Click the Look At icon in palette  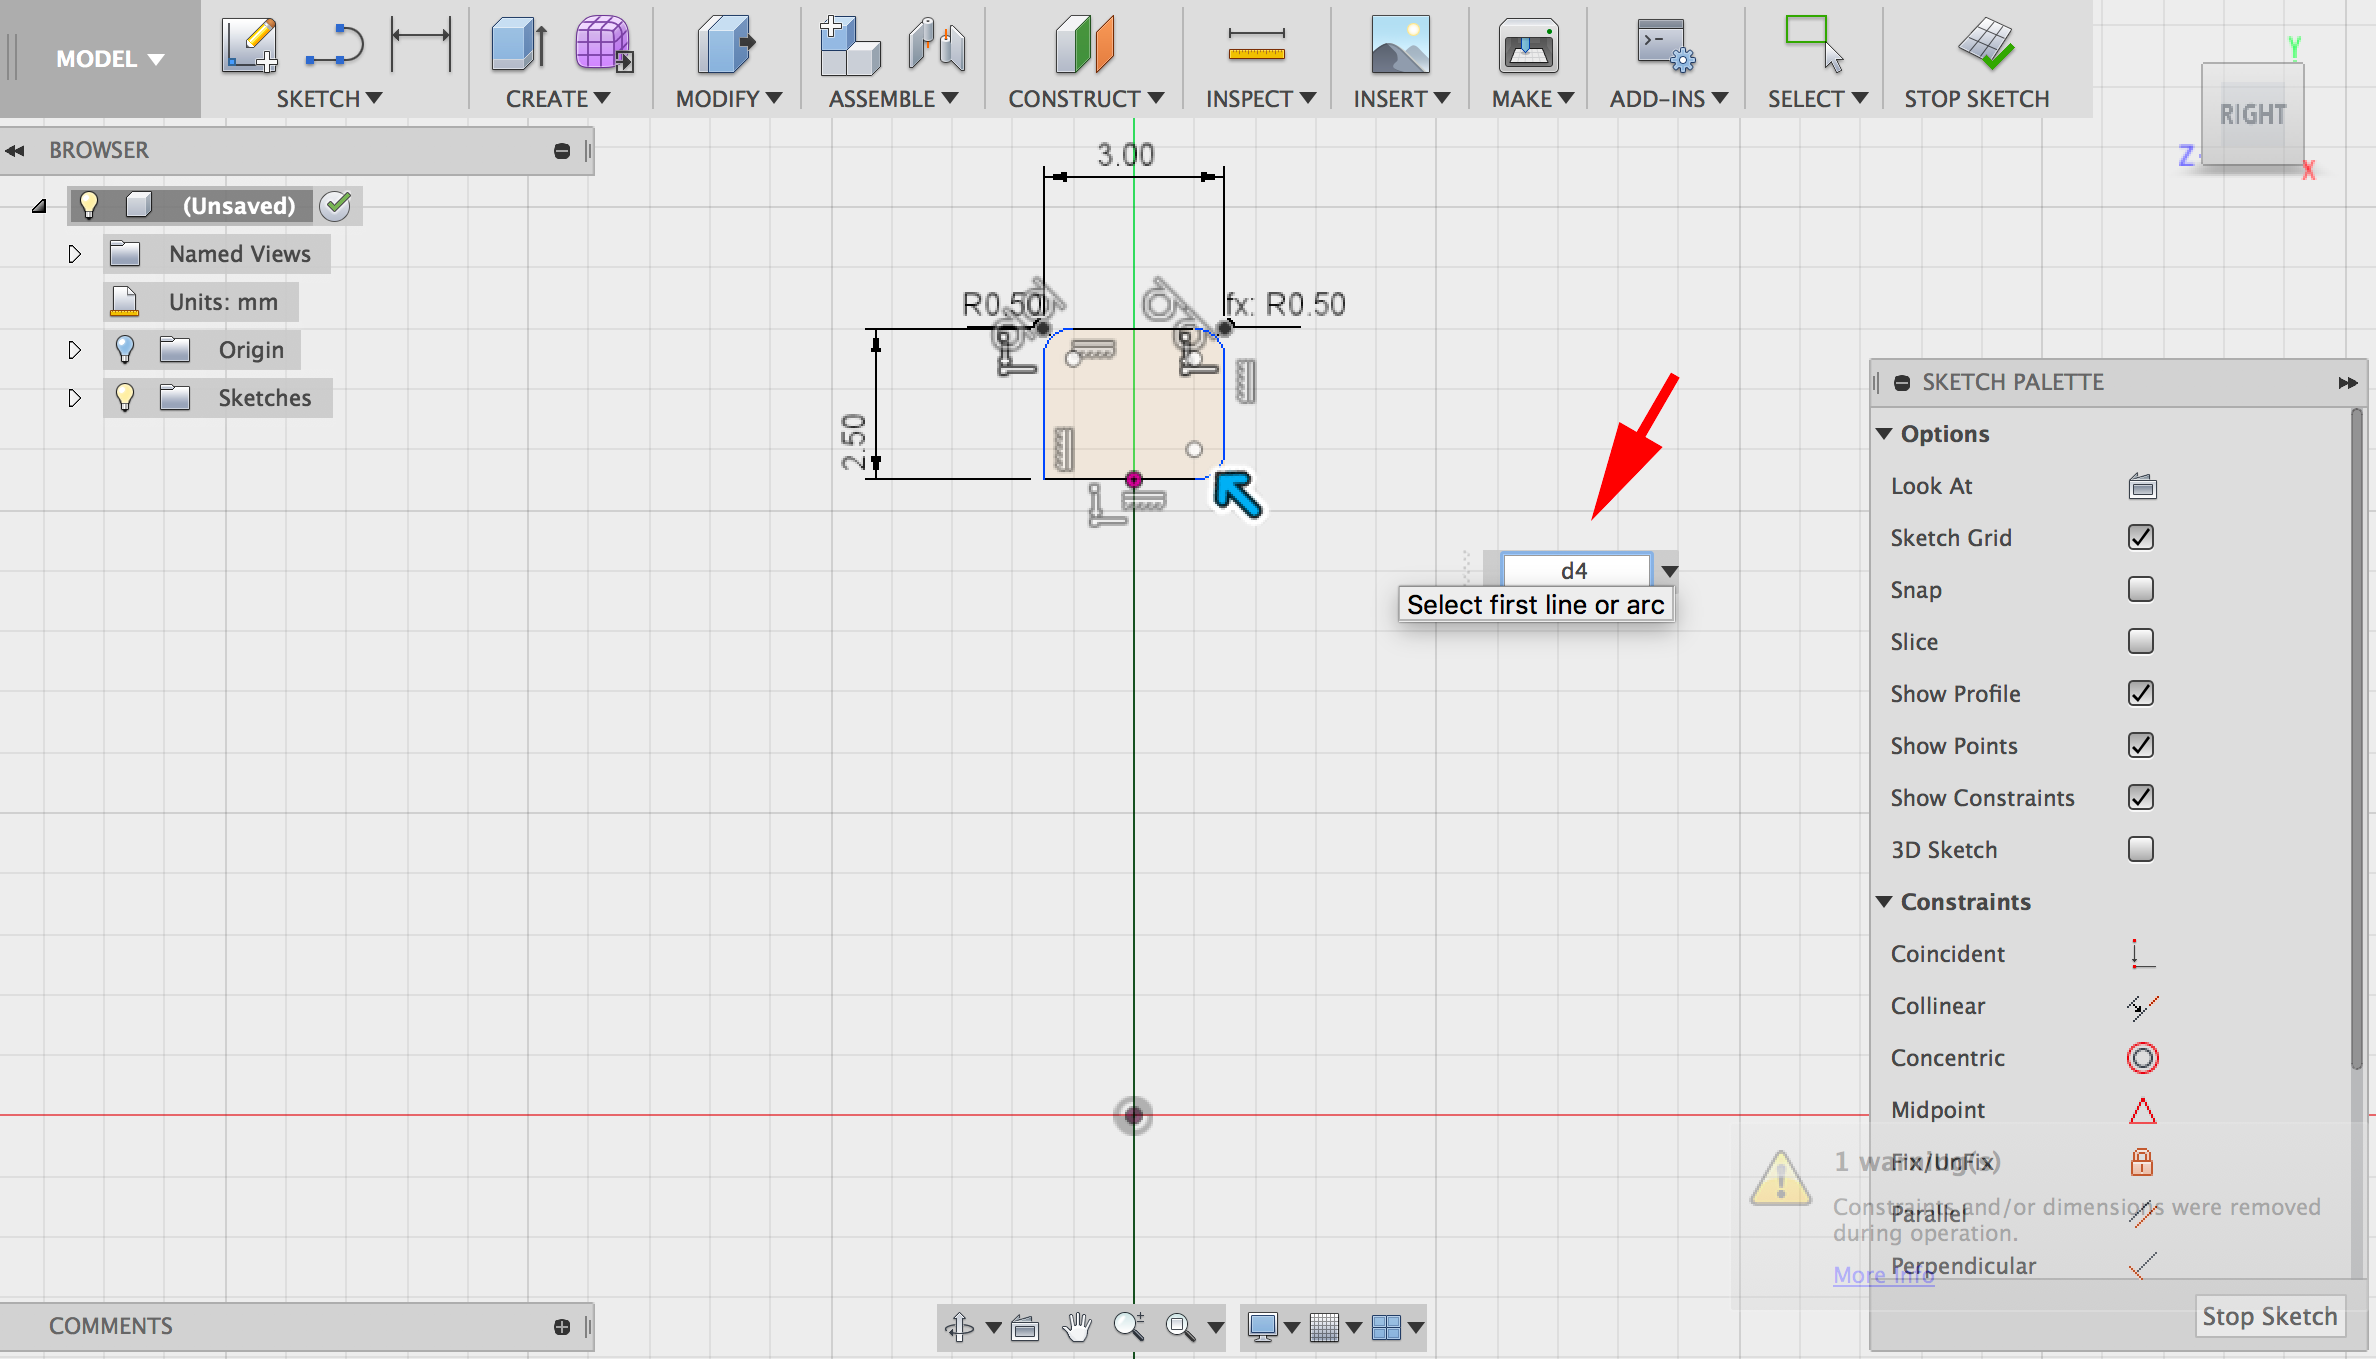tap(2142, 487)
